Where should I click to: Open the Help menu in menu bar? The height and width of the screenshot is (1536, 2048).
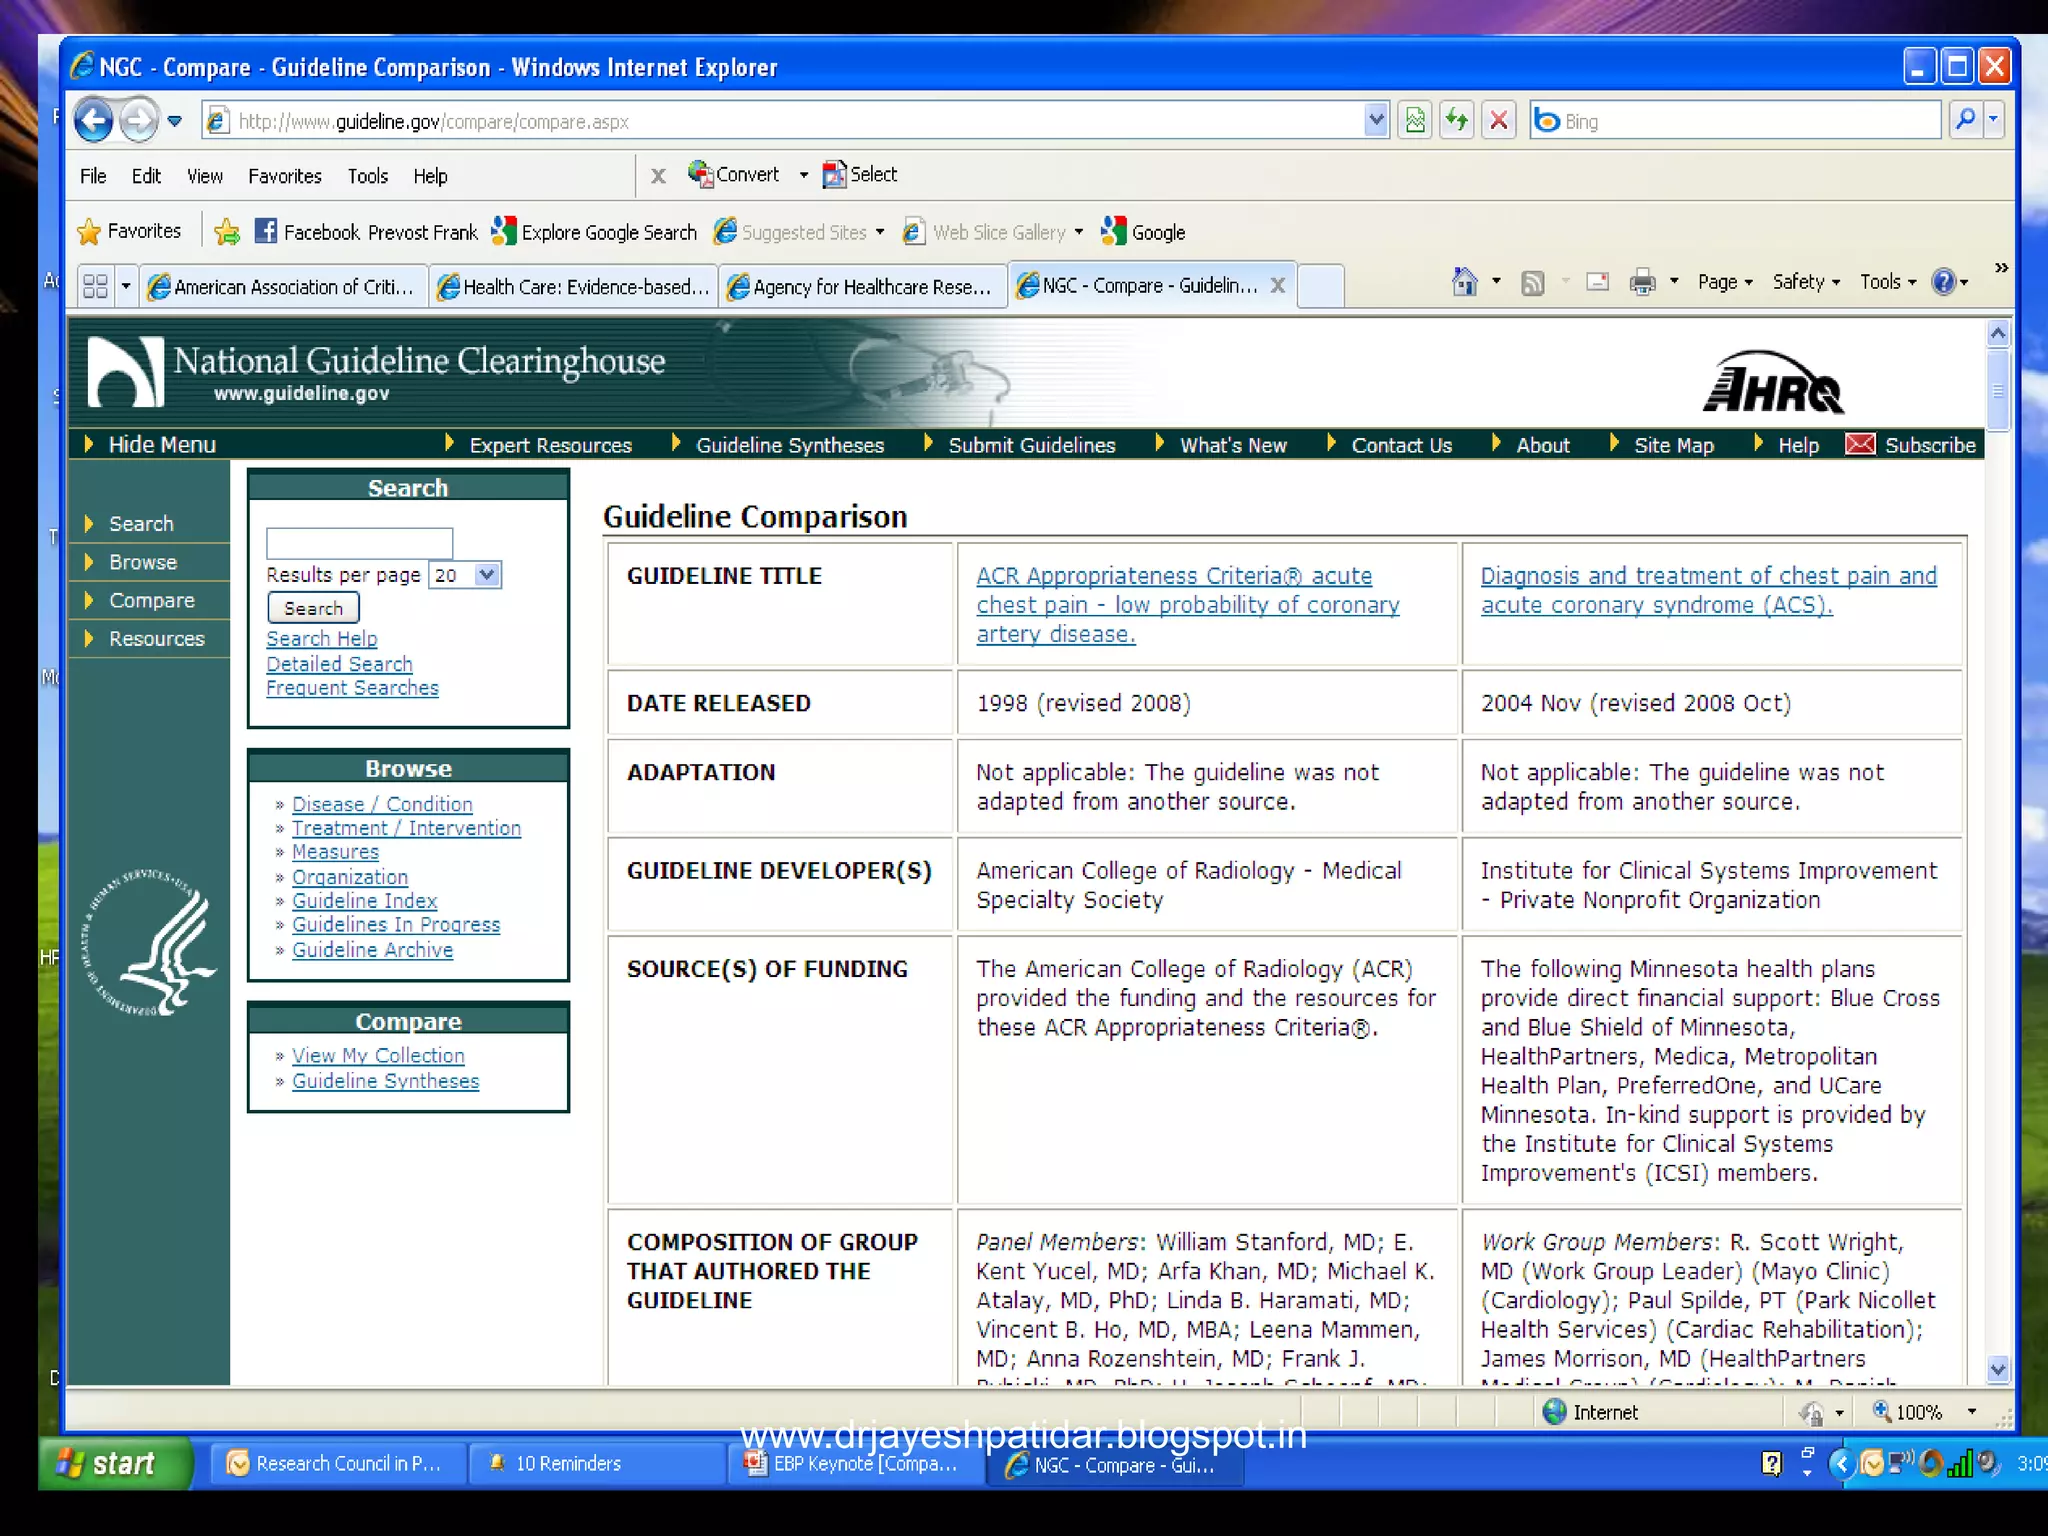coord(430,176)
